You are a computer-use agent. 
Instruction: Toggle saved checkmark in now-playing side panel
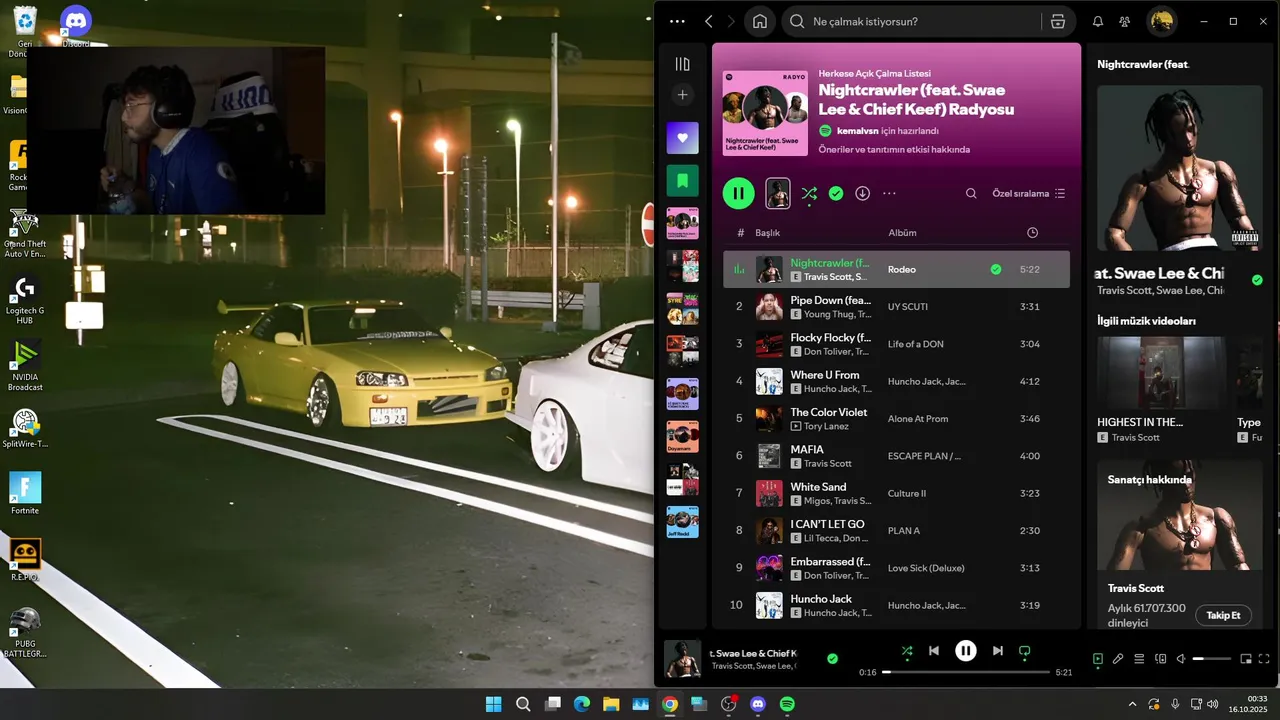pyautogui.click(x=1257, y=280)
